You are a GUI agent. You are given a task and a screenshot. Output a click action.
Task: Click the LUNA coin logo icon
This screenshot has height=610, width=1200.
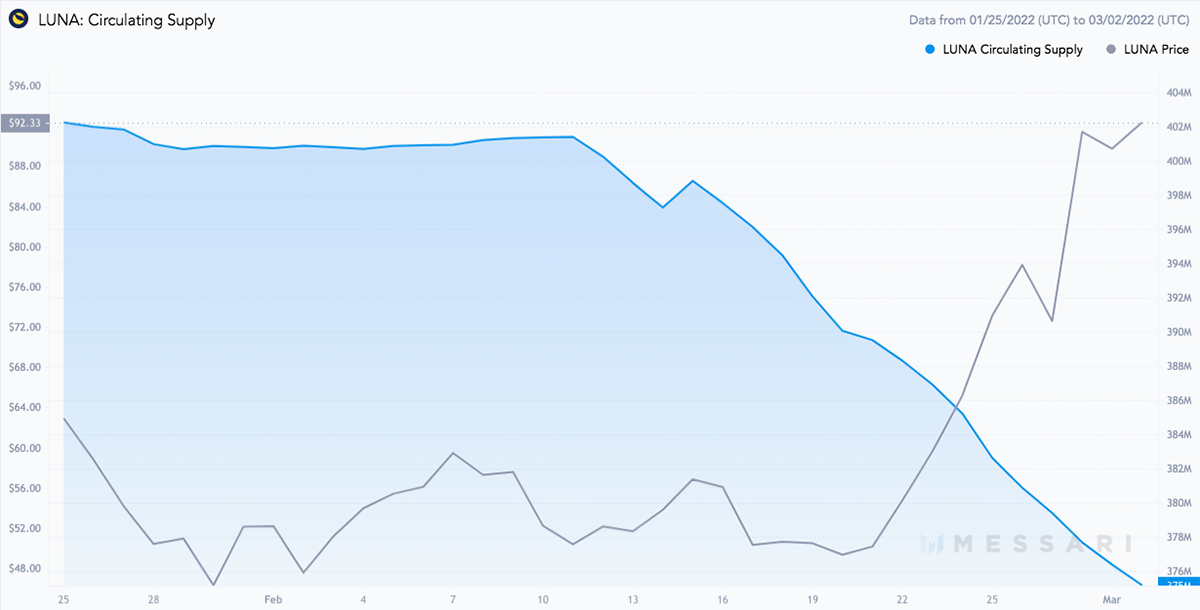(x=17, y=19)
